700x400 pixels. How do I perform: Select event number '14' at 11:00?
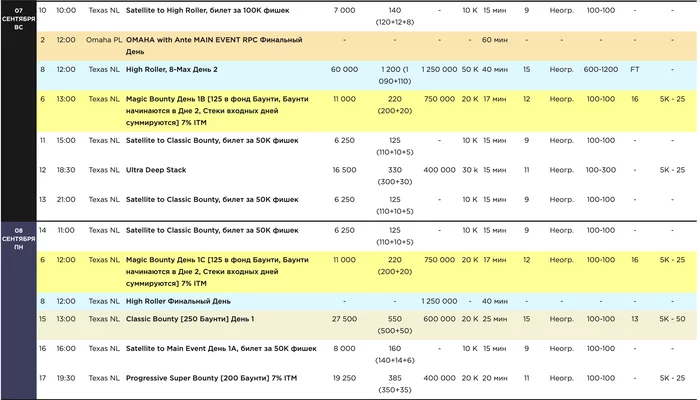pos(42,230)
